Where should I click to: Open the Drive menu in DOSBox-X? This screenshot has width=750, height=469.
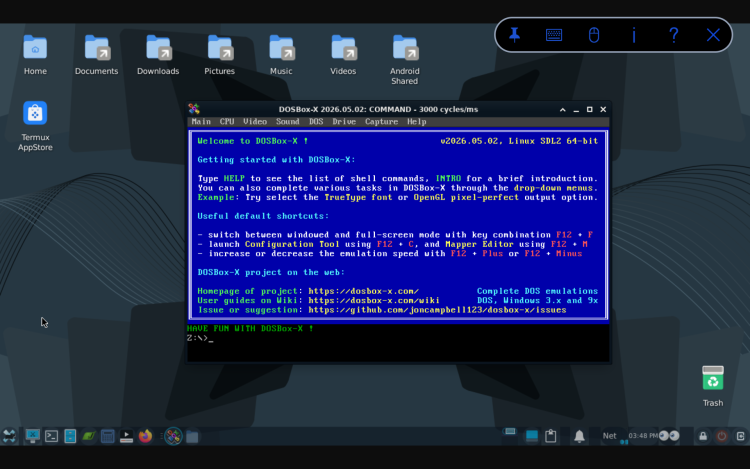[x=344, y=121]
